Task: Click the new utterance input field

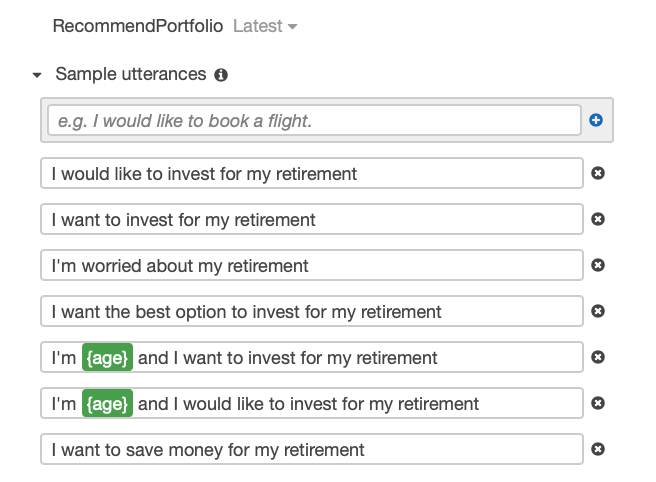Action: tap(312, 121)
